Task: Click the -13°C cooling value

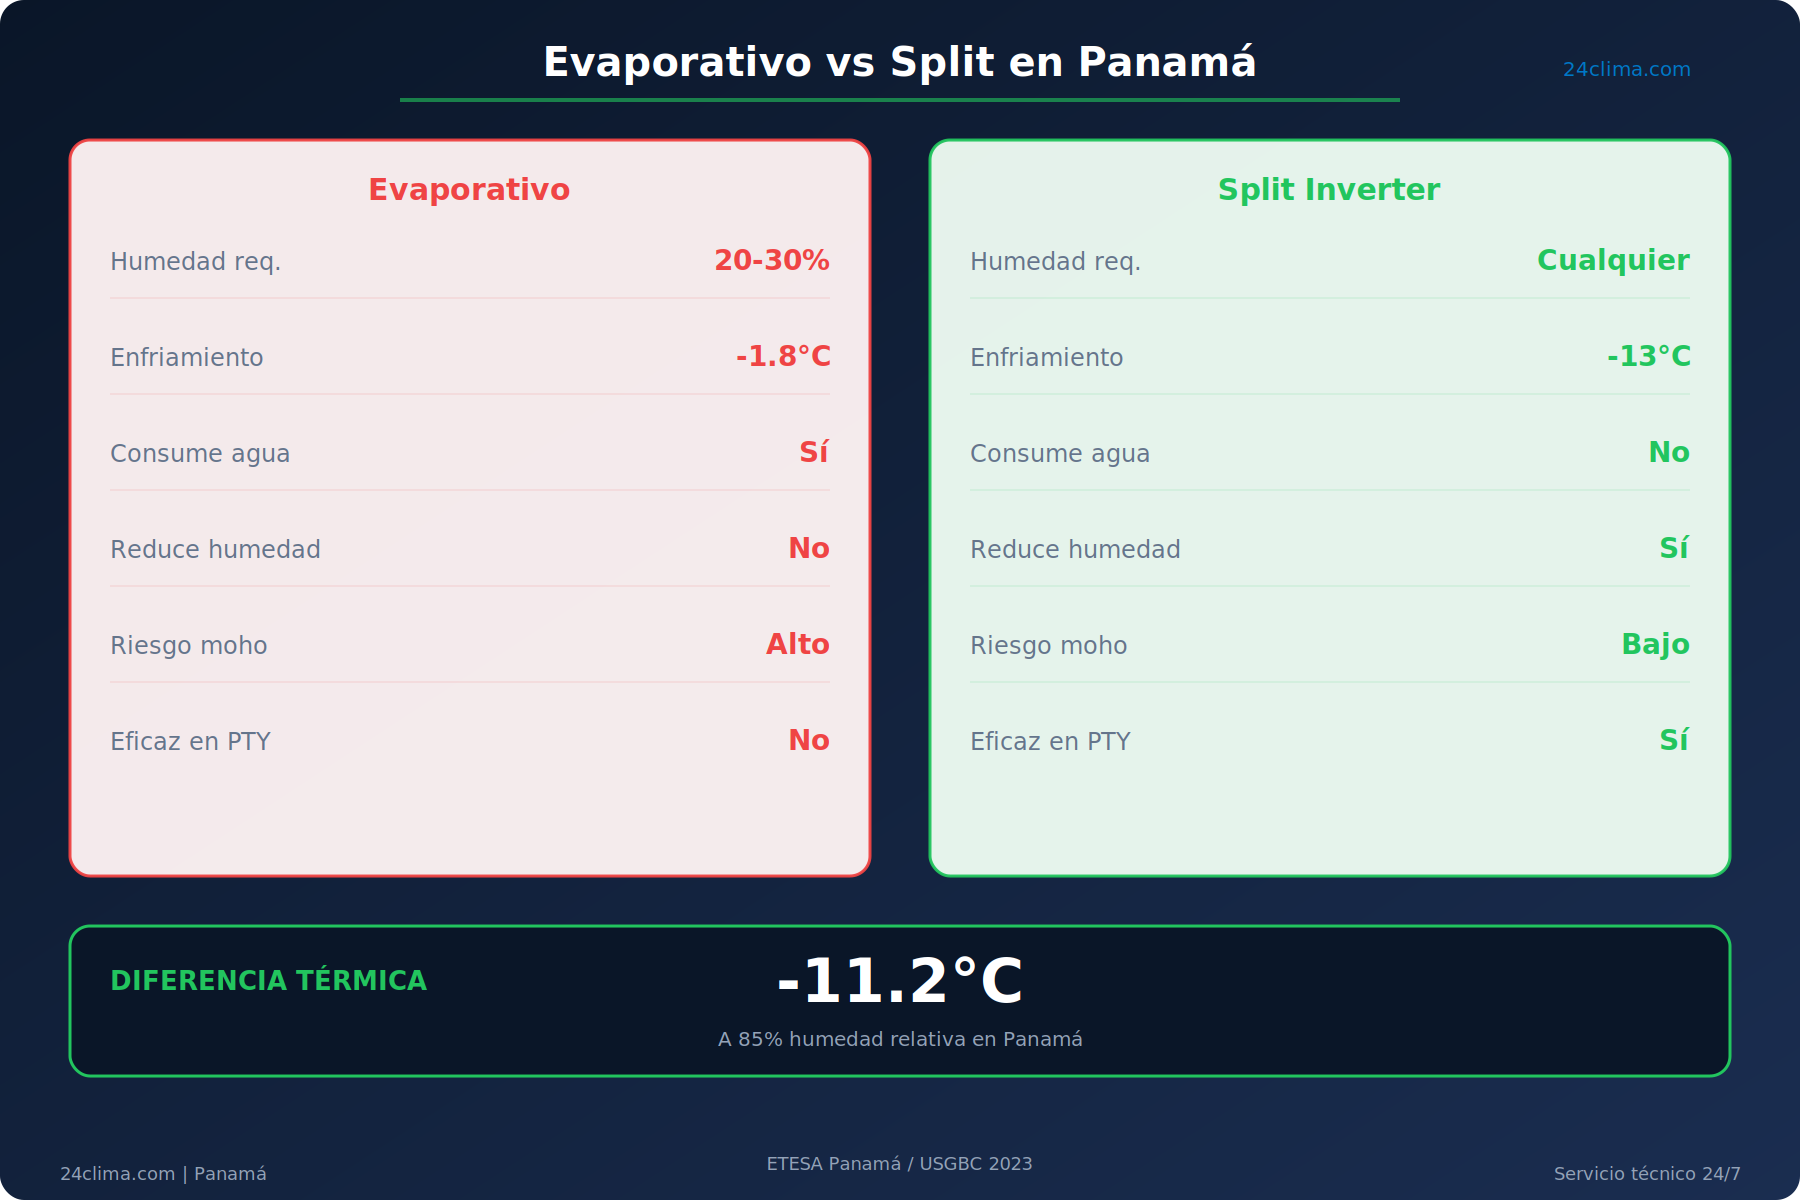Action: [x=1649, y=357]
